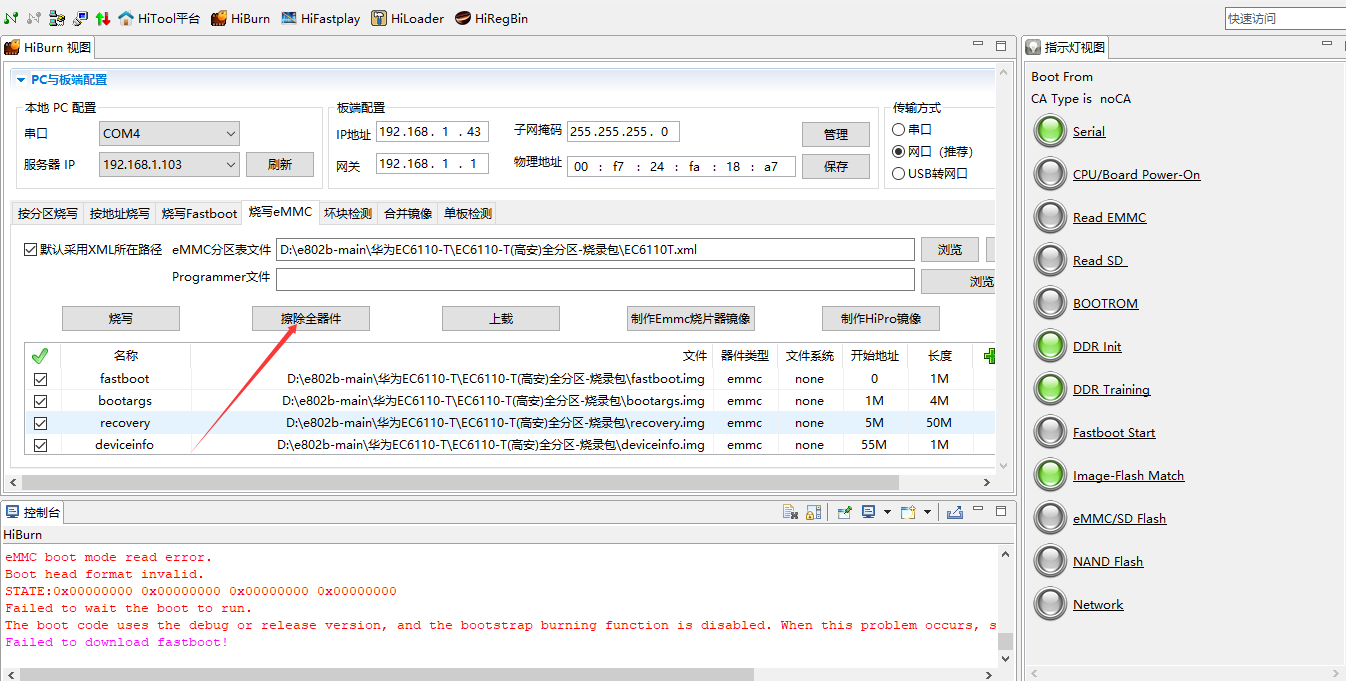Viewport: 1346px width, 681px height.
Task: Click the 烧写 burn button
Action: 121,318
